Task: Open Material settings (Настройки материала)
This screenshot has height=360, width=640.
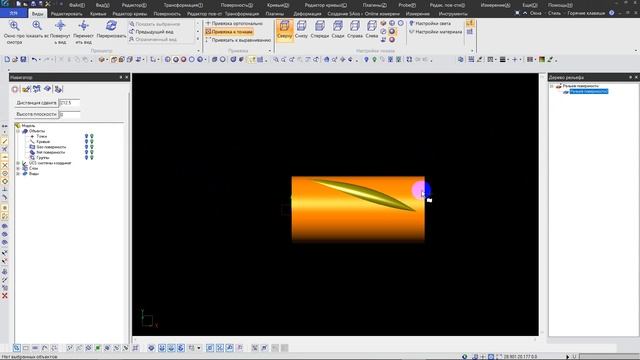Action: (x=436, y=32)
